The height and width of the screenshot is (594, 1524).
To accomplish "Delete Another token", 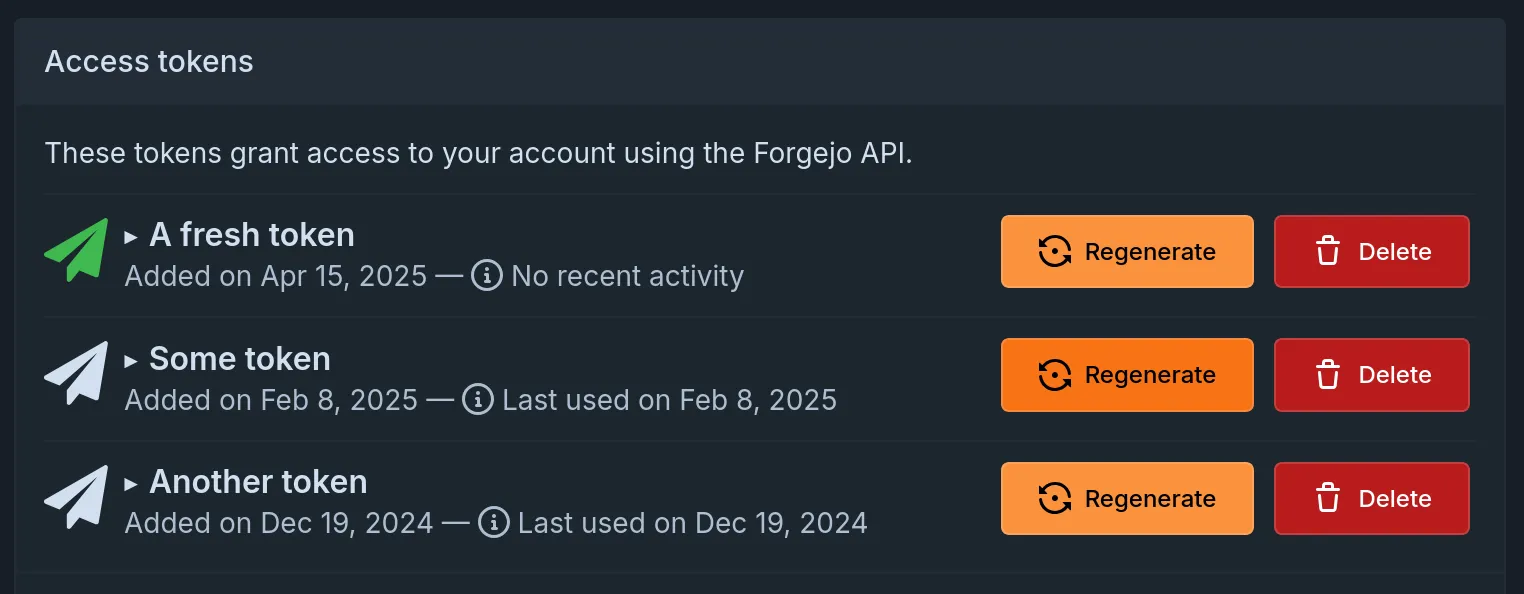I will (1371, 498).
